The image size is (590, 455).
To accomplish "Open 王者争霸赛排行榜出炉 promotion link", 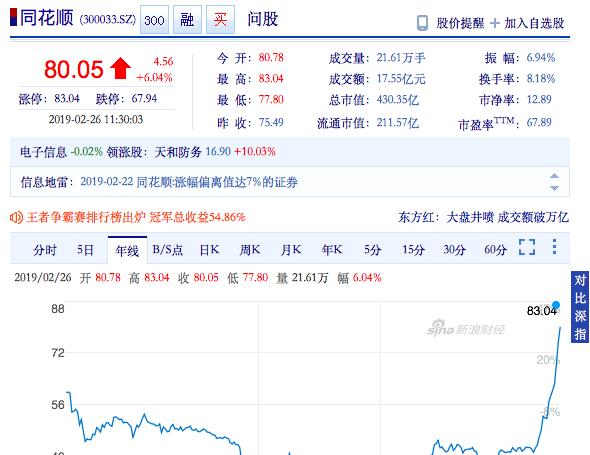I will pos(136,217).
